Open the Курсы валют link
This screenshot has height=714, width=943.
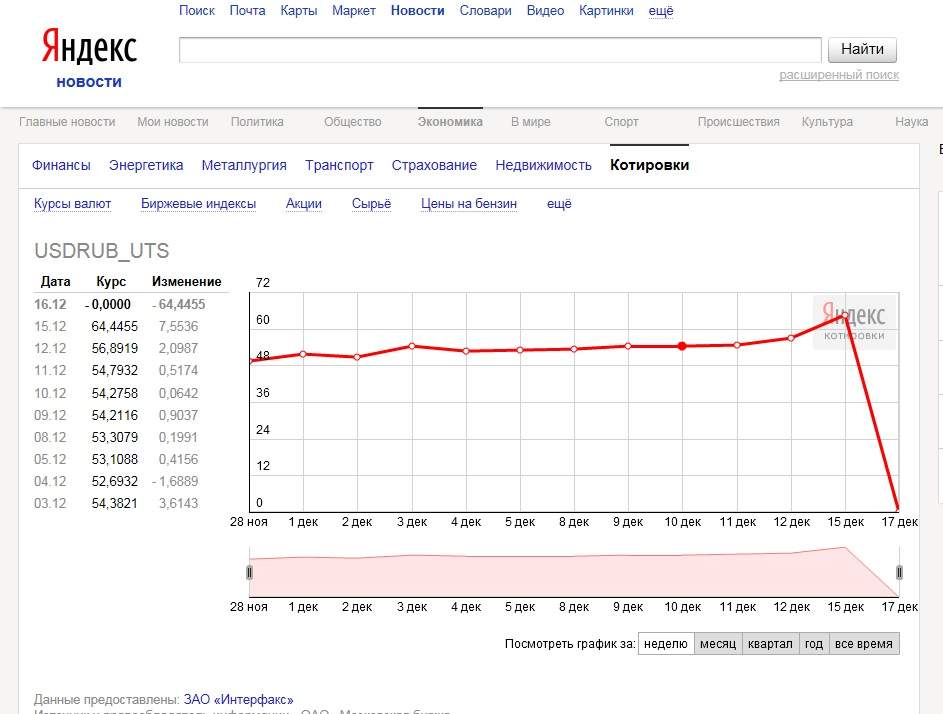pyautogui.click(x=72, y=204)
